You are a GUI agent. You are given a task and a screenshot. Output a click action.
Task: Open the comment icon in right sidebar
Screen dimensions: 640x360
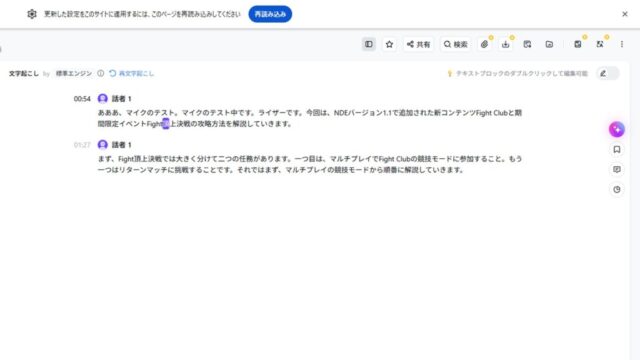click(x=617, y=169)
